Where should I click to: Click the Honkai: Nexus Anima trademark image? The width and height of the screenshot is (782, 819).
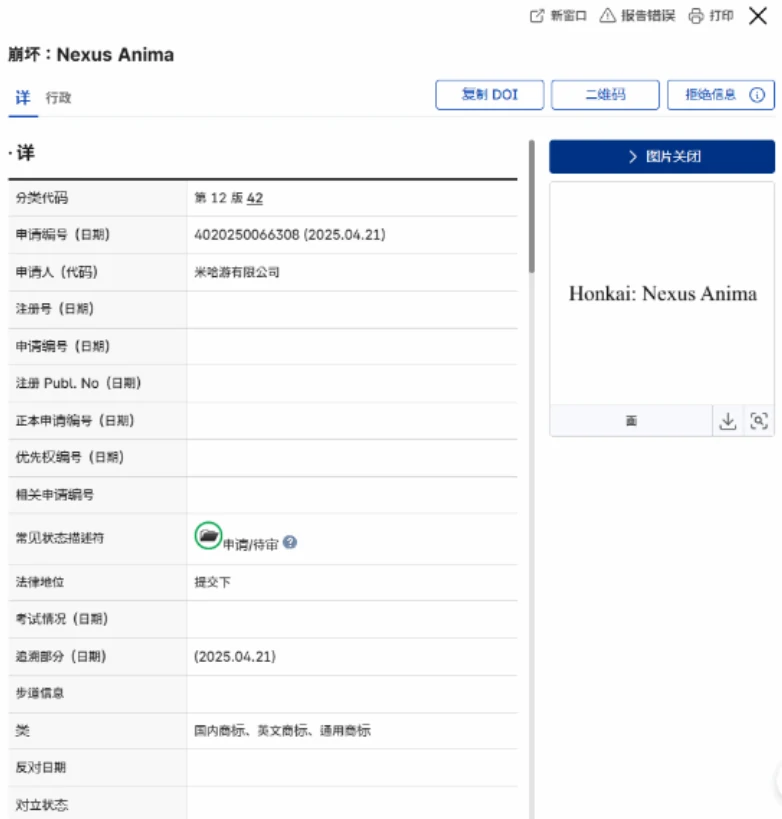(662, 294)
